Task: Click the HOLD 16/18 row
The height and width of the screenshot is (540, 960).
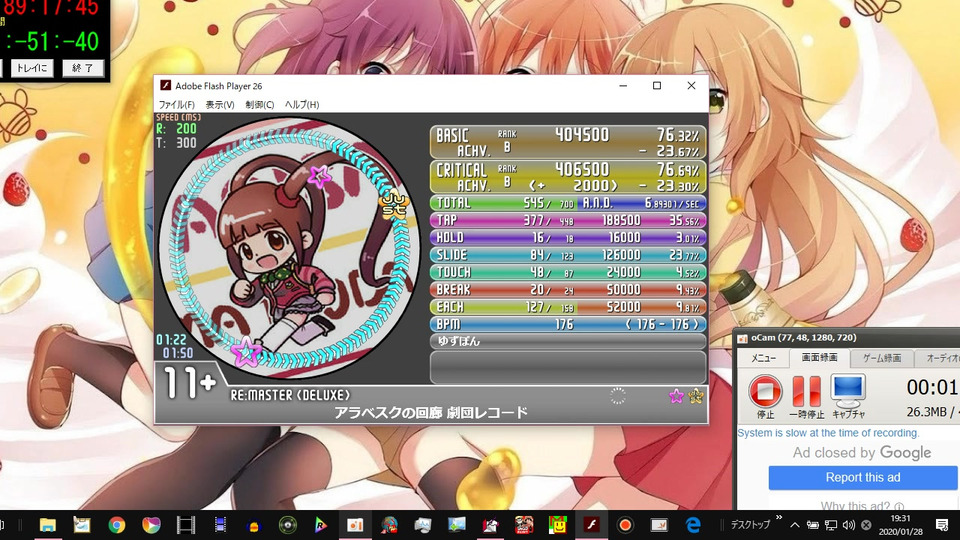Action: click(568, 238)
